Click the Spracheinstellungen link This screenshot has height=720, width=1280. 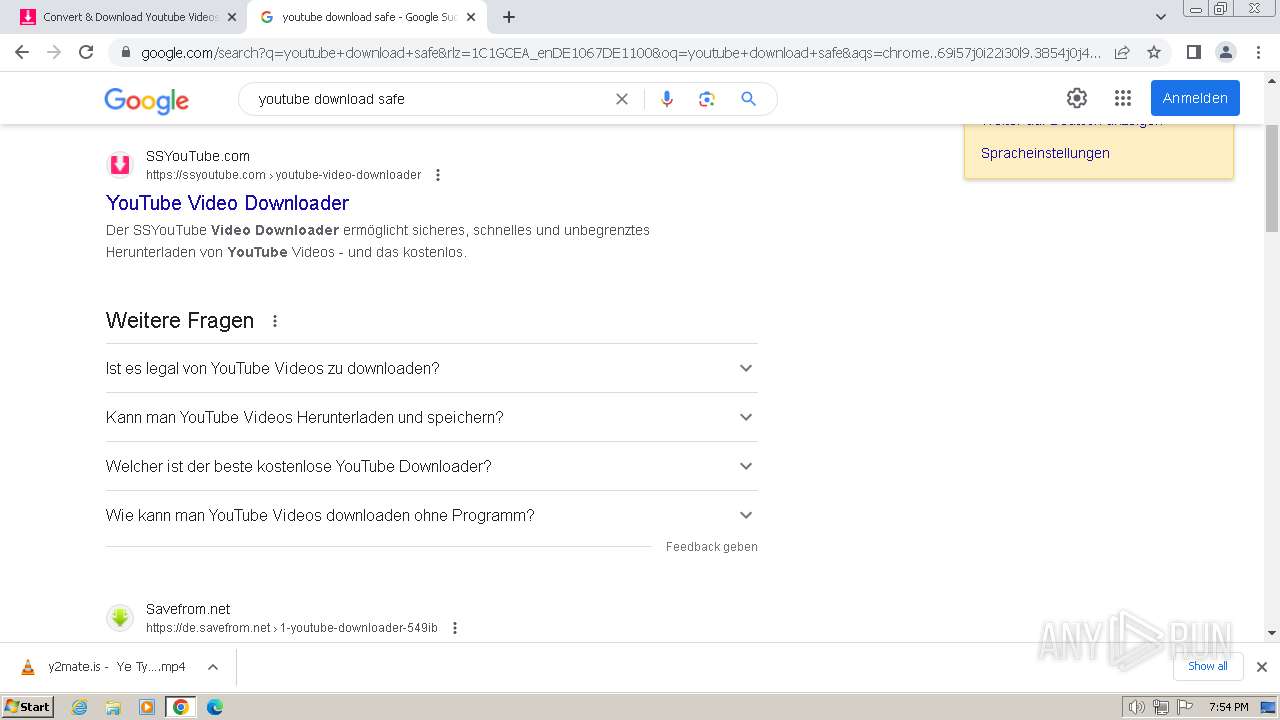point(1045,153)
